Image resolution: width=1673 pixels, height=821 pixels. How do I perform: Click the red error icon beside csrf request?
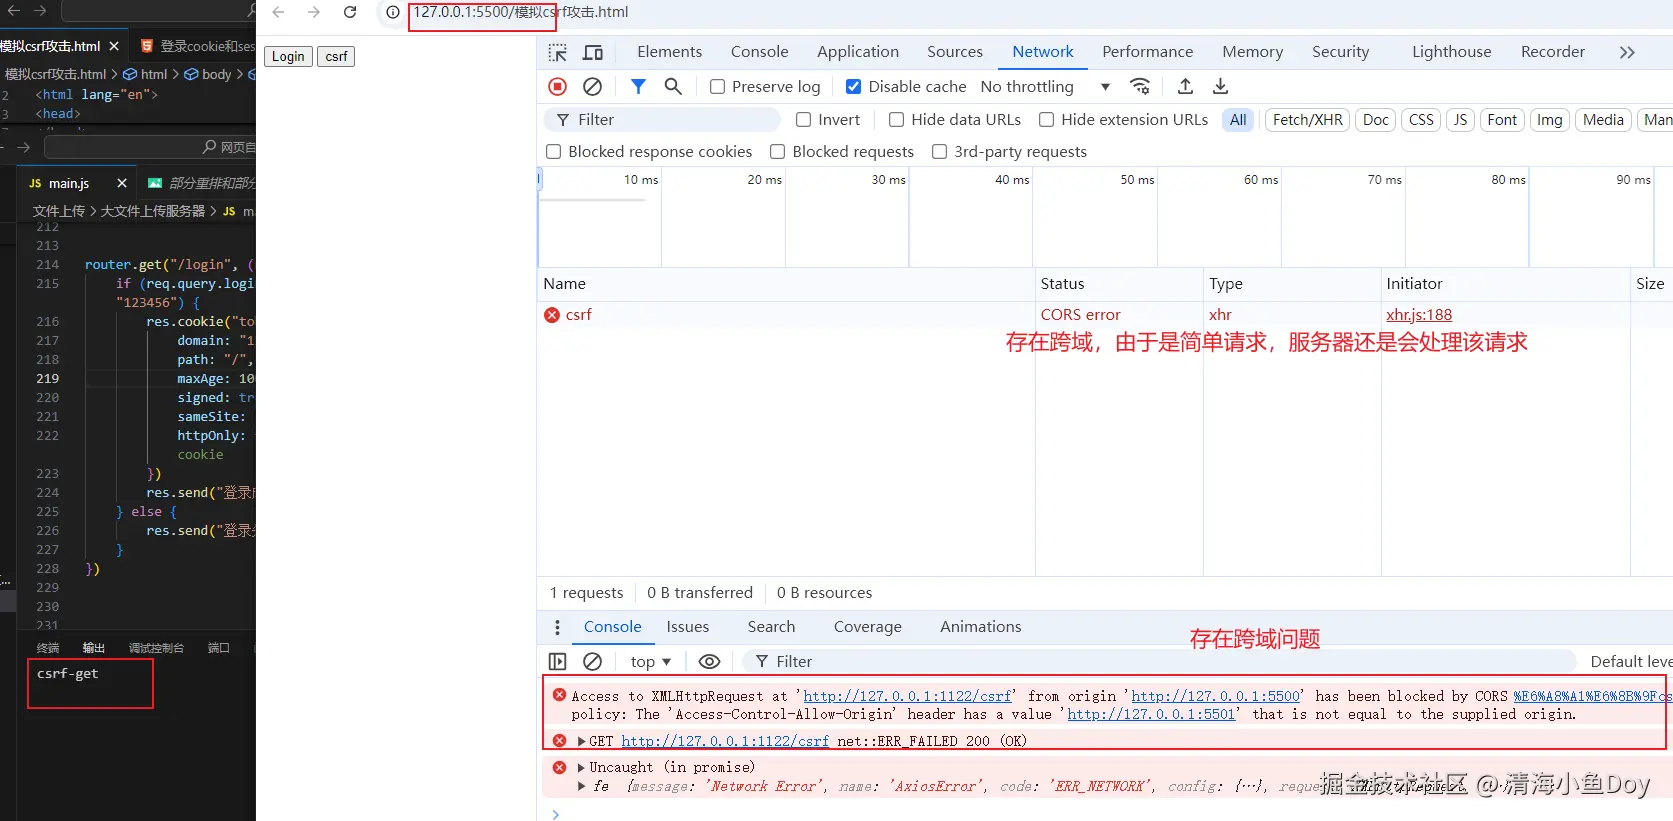click(x=552, y=315)
